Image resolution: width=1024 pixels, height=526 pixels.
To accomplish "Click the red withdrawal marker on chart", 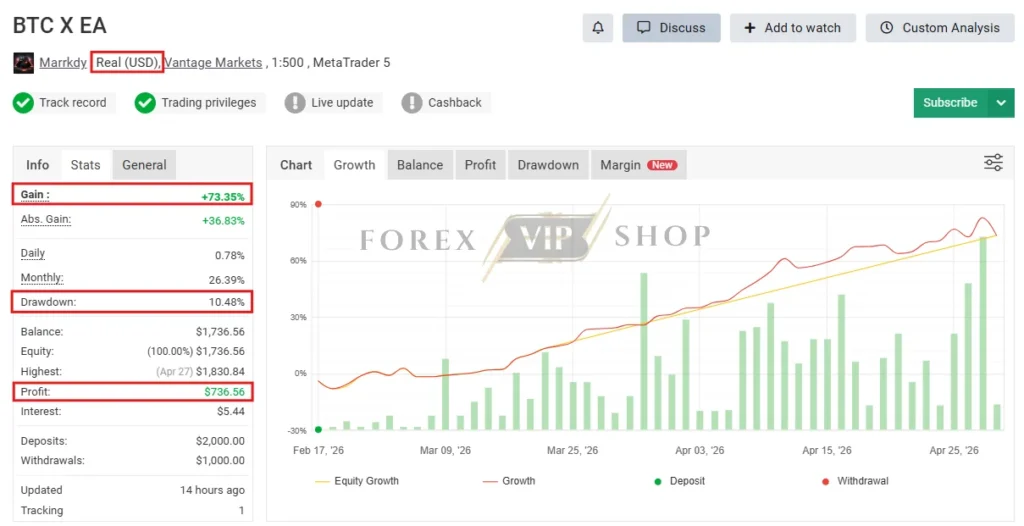I will tap(319, 204).
